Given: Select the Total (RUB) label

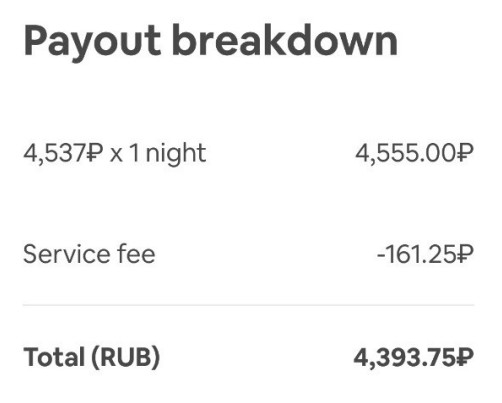Looking at the screenshot, I should tap(92, 357).
